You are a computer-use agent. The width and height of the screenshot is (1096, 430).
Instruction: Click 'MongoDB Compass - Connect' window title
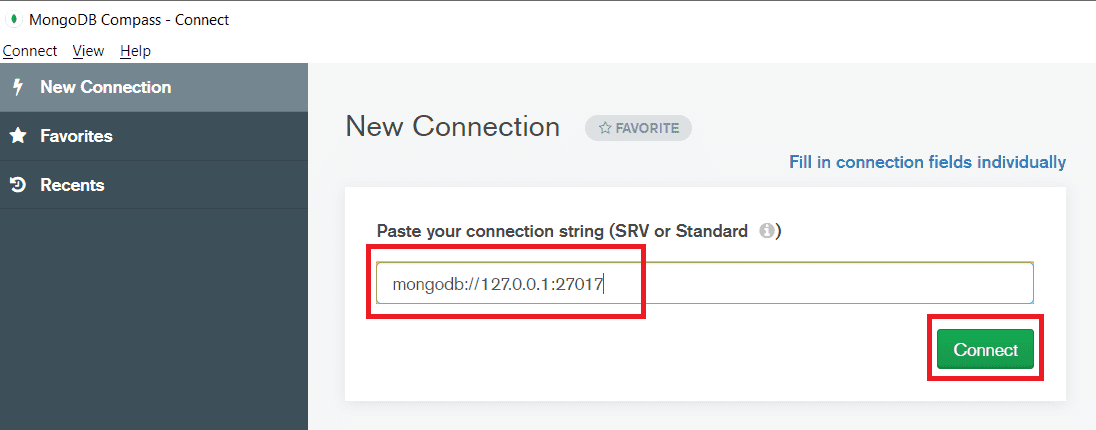[x=129, y=20]
